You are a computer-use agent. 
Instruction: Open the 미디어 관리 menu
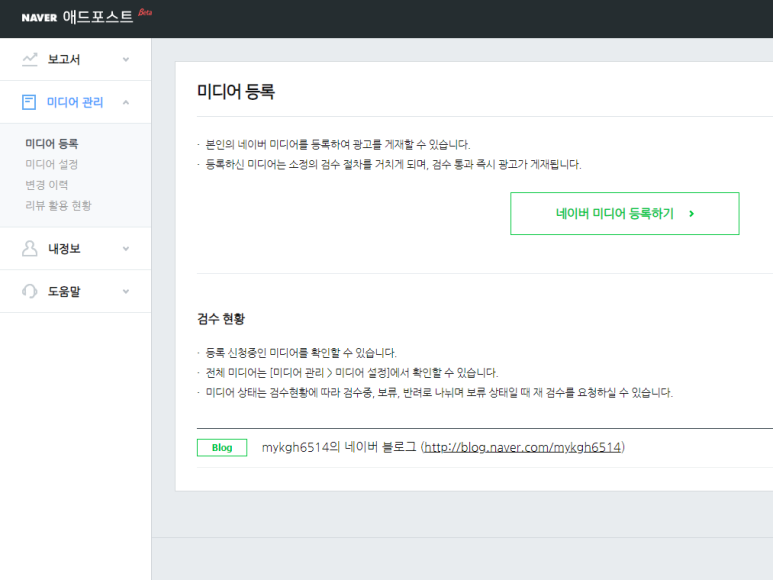[75, 102]
